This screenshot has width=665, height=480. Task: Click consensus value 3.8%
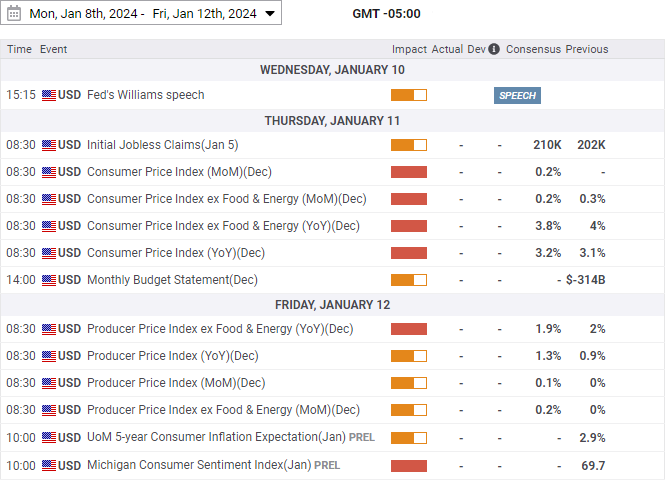click(548, 226)
